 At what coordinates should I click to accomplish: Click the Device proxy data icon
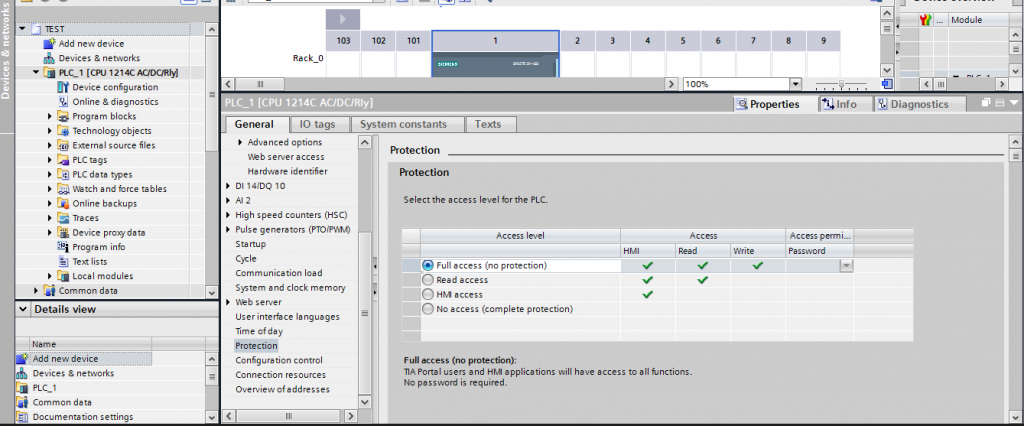tap(63, 233)
